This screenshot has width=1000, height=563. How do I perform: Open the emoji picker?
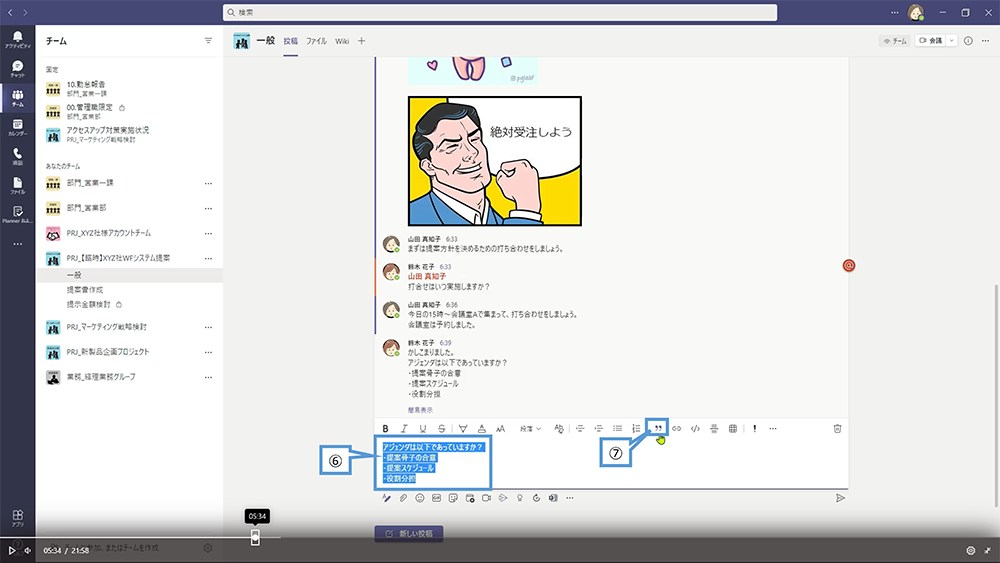click(x=420, y=498)
